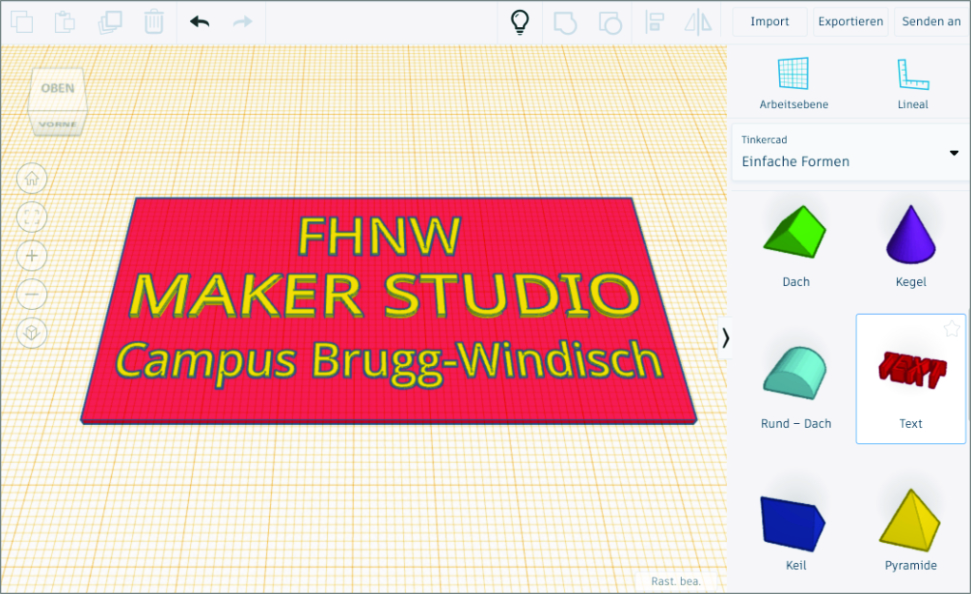Click the Senden an button
The image size is (971, 594).
coord(931,22)
